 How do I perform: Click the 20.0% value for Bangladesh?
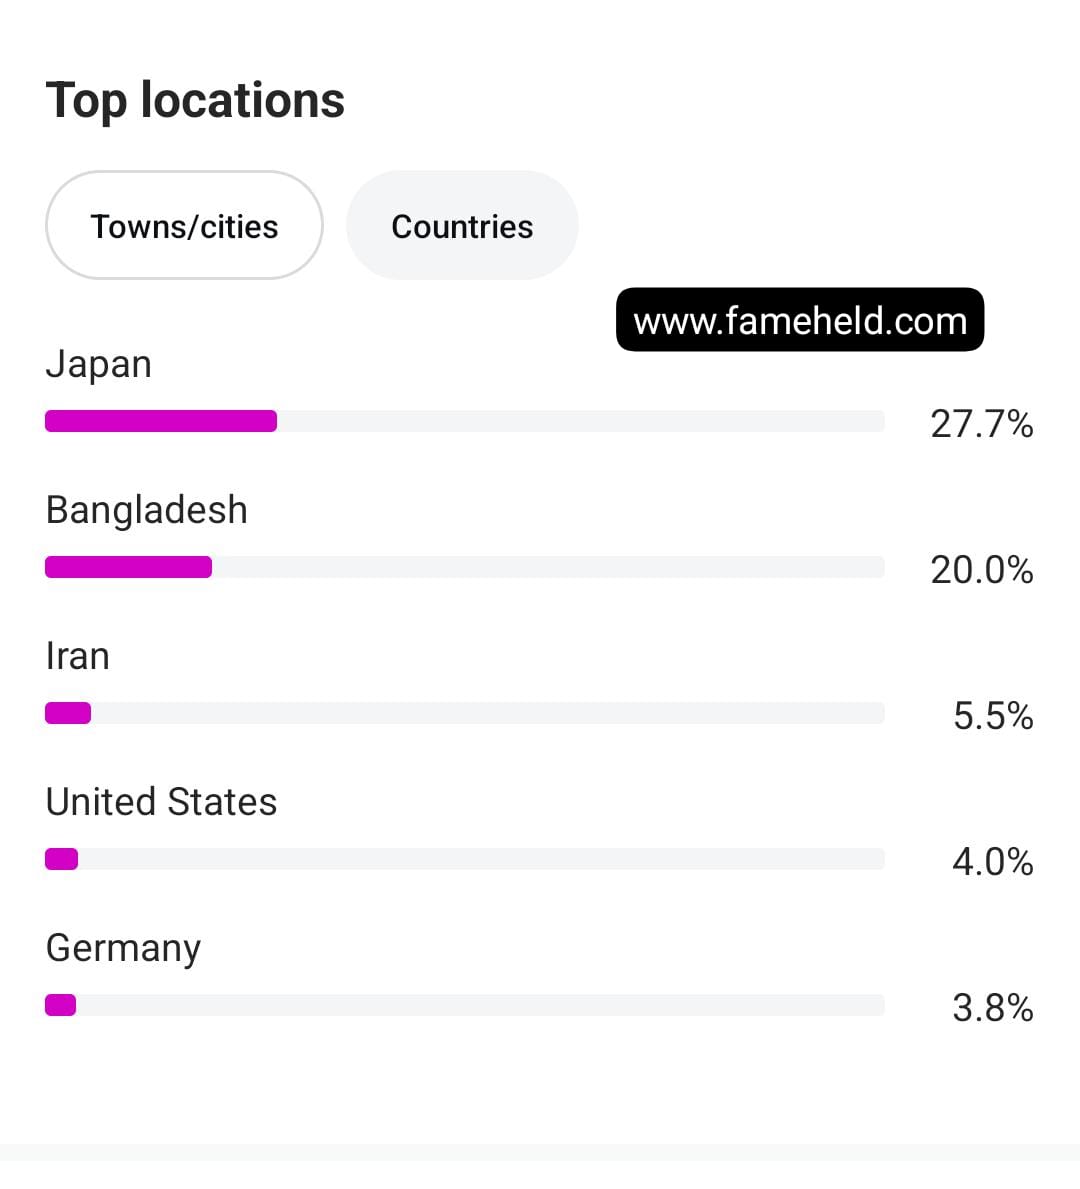(981, 569)
